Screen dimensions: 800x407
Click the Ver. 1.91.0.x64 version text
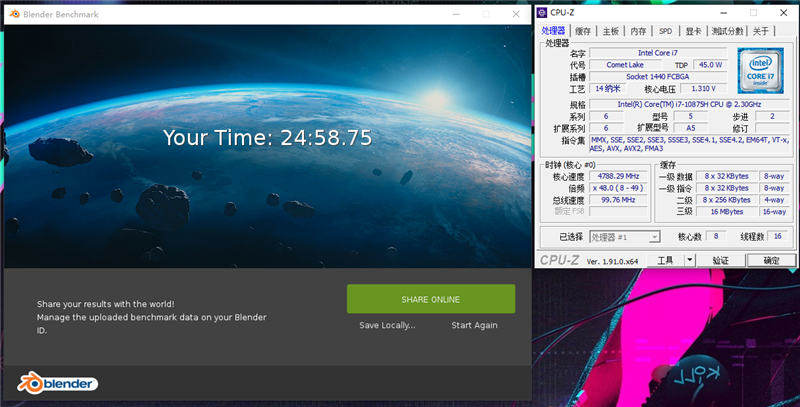(612, 261)
